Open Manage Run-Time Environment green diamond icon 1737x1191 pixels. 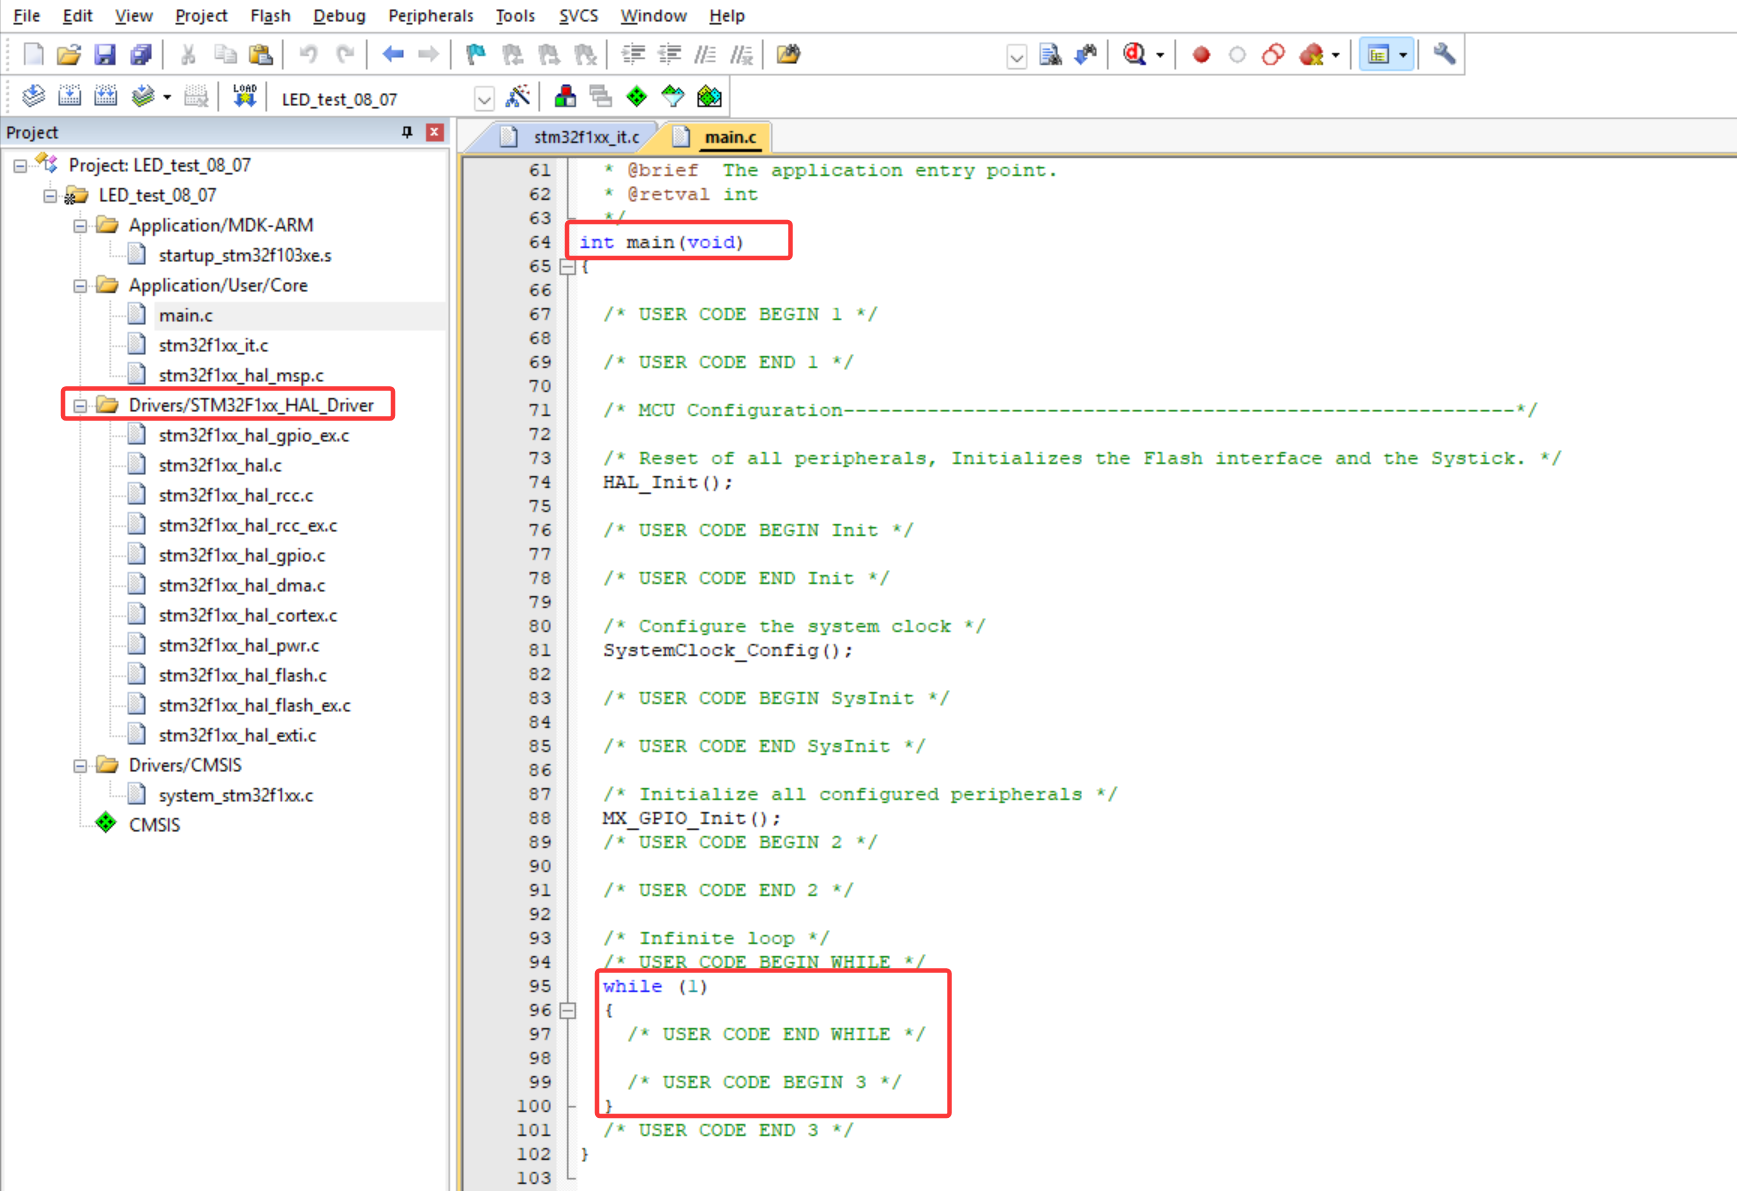point(637,97)
